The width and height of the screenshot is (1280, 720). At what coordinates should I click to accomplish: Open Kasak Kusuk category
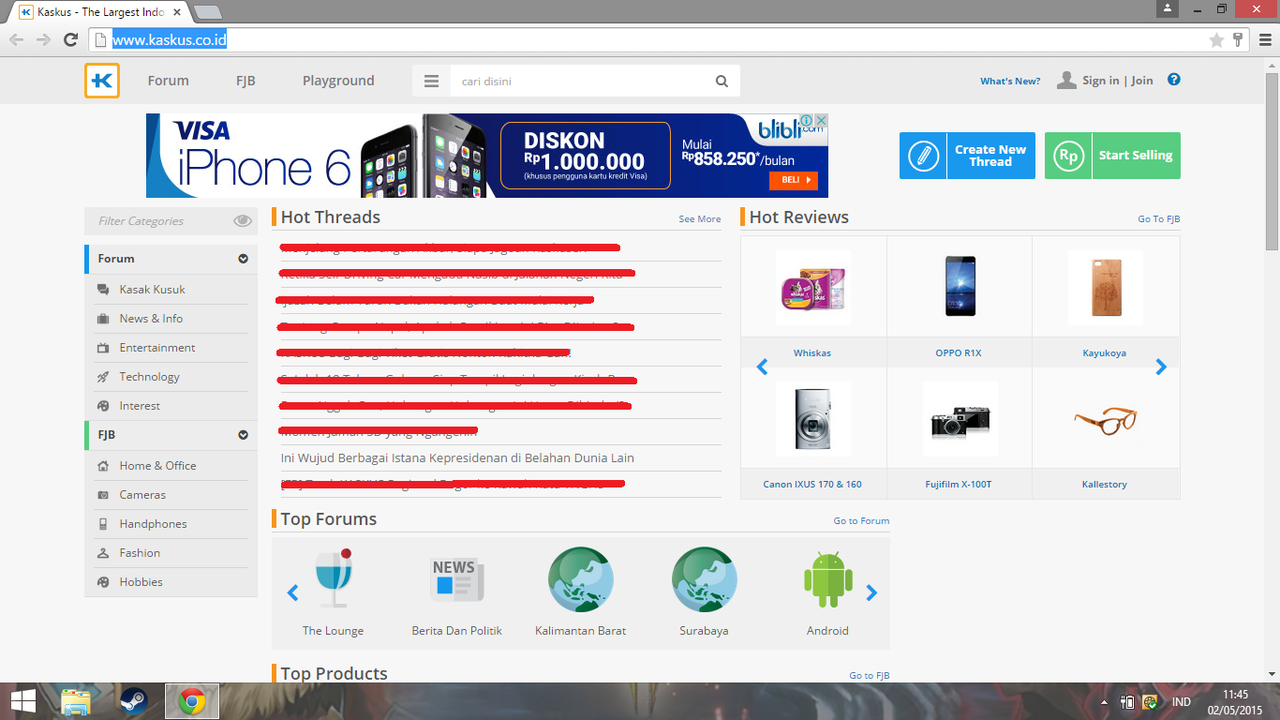pyautogui.click(x=152, y=289)
